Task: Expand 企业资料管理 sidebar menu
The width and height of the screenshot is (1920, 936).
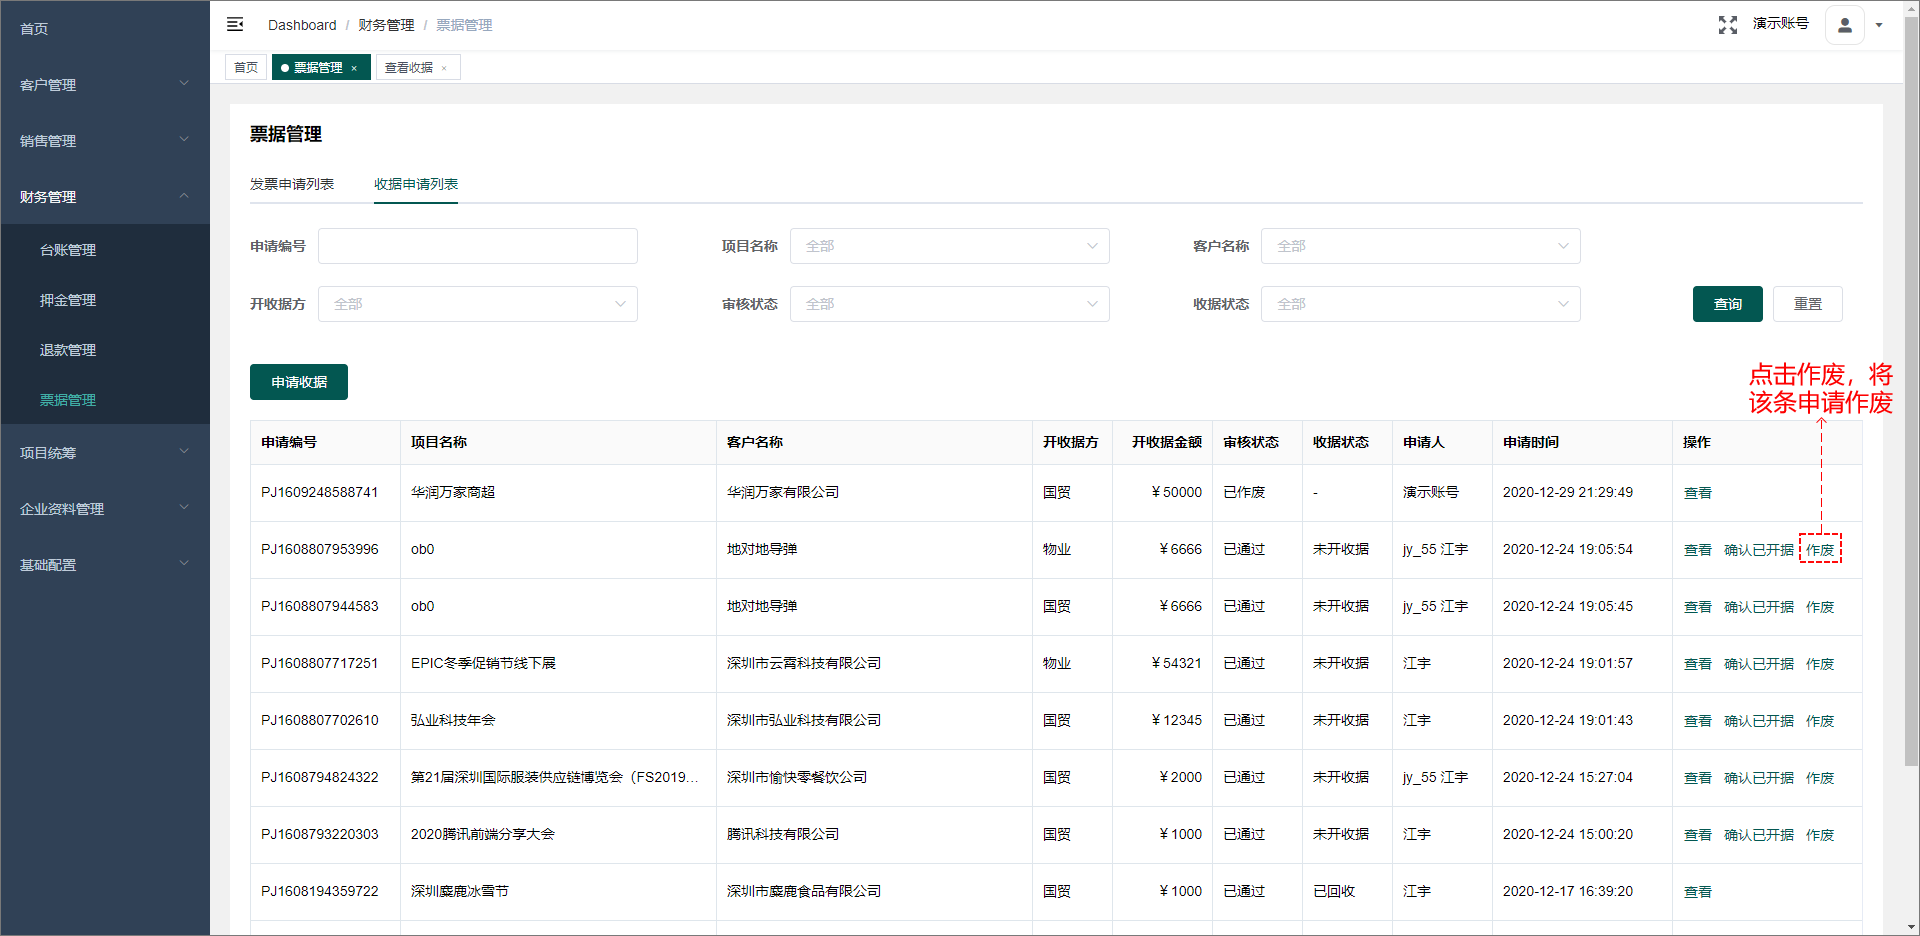Action: pos(105,509)
